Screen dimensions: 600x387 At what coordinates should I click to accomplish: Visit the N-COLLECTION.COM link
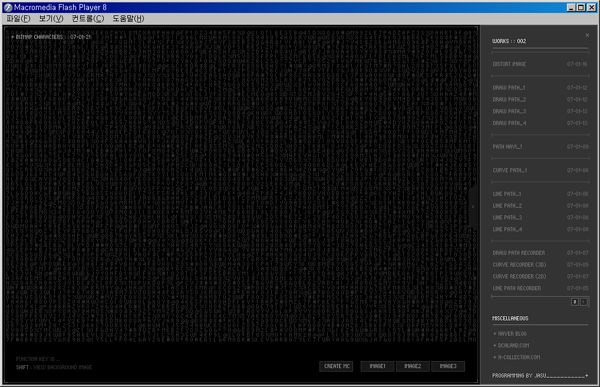click(517, 357)
